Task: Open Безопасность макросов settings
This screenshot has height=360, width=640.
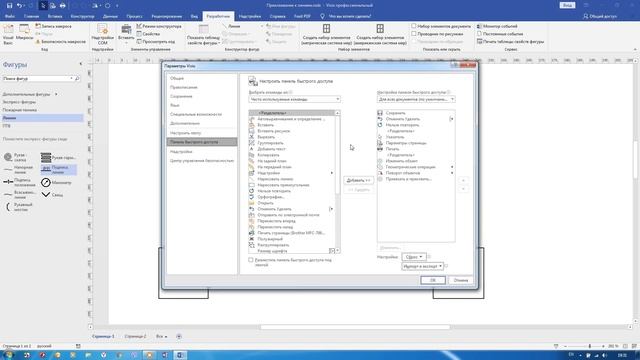Action: 61,42
